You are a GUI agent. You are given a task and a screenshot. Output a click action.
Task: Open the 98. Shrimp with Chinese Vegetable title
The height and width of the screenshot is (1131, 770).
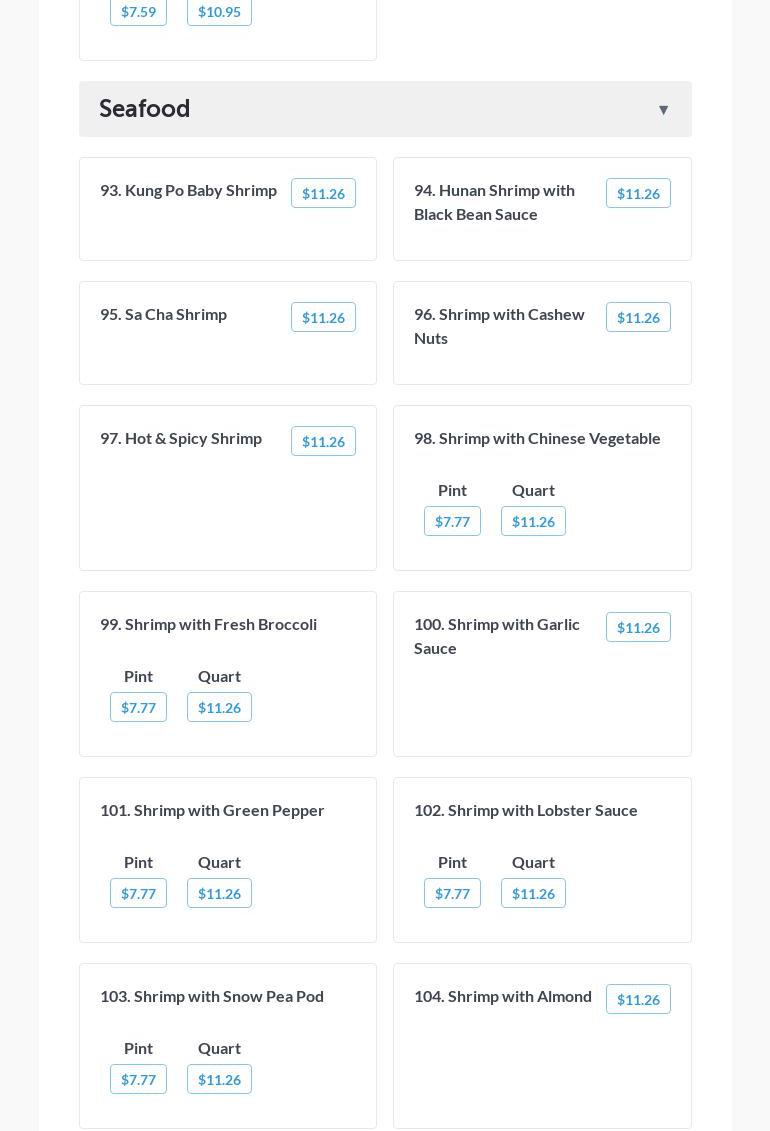coord(537,438)
